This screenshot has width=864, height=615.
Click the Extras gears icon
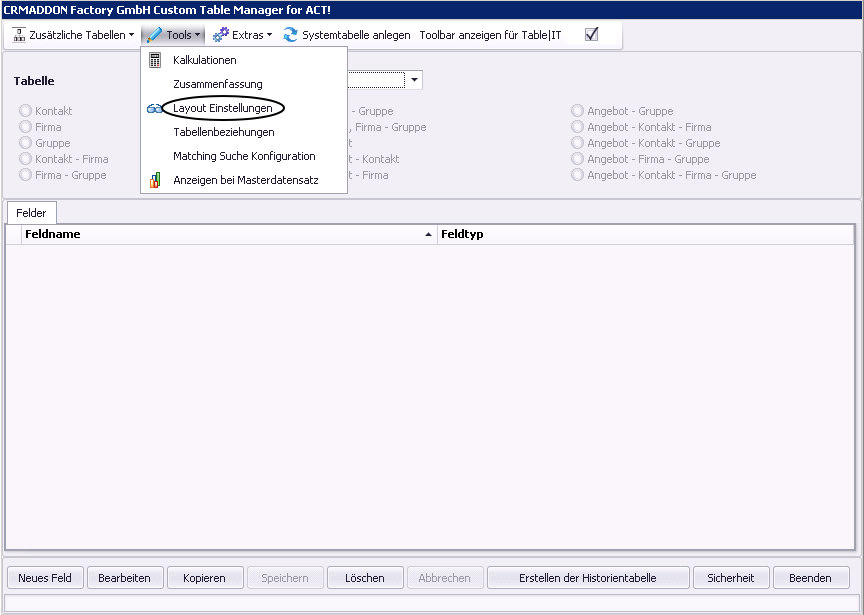click(221, 35)
